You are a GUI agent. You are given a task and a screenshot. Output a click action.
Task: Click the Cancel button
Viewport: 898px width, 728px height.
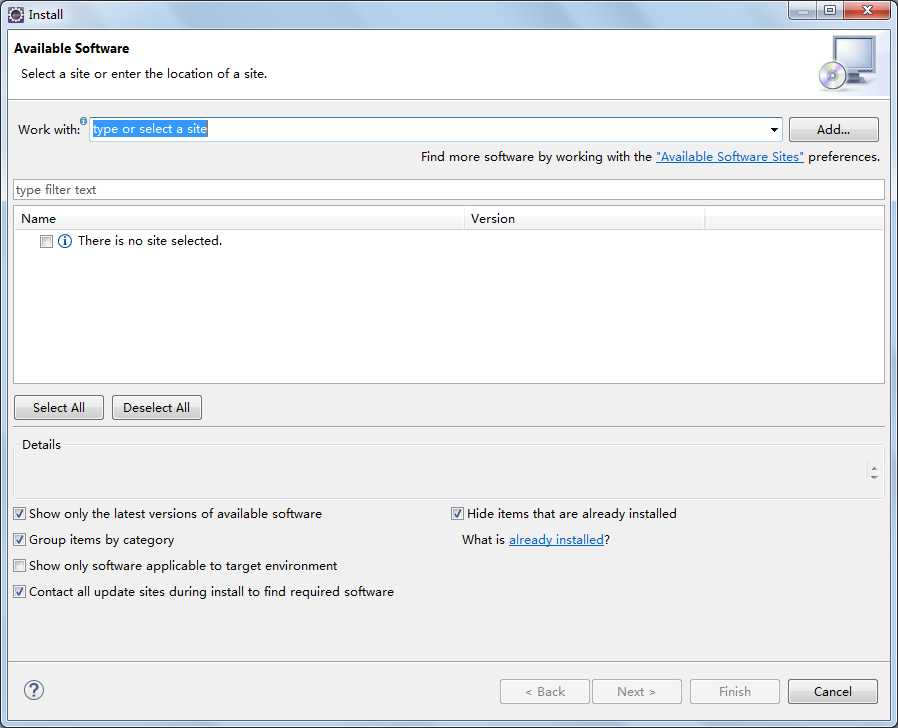(x=833, y=691)
